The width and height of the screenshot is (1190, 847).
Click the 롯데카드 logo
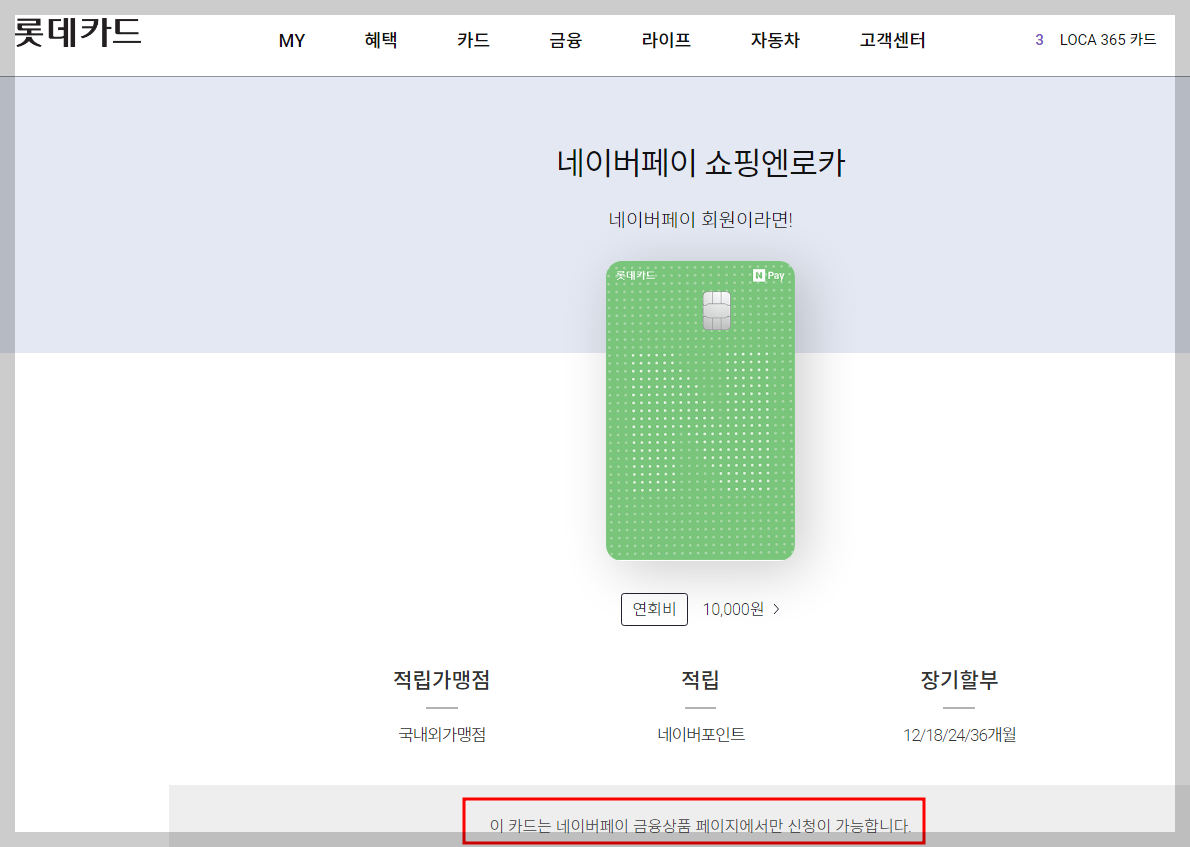[78, 32]
